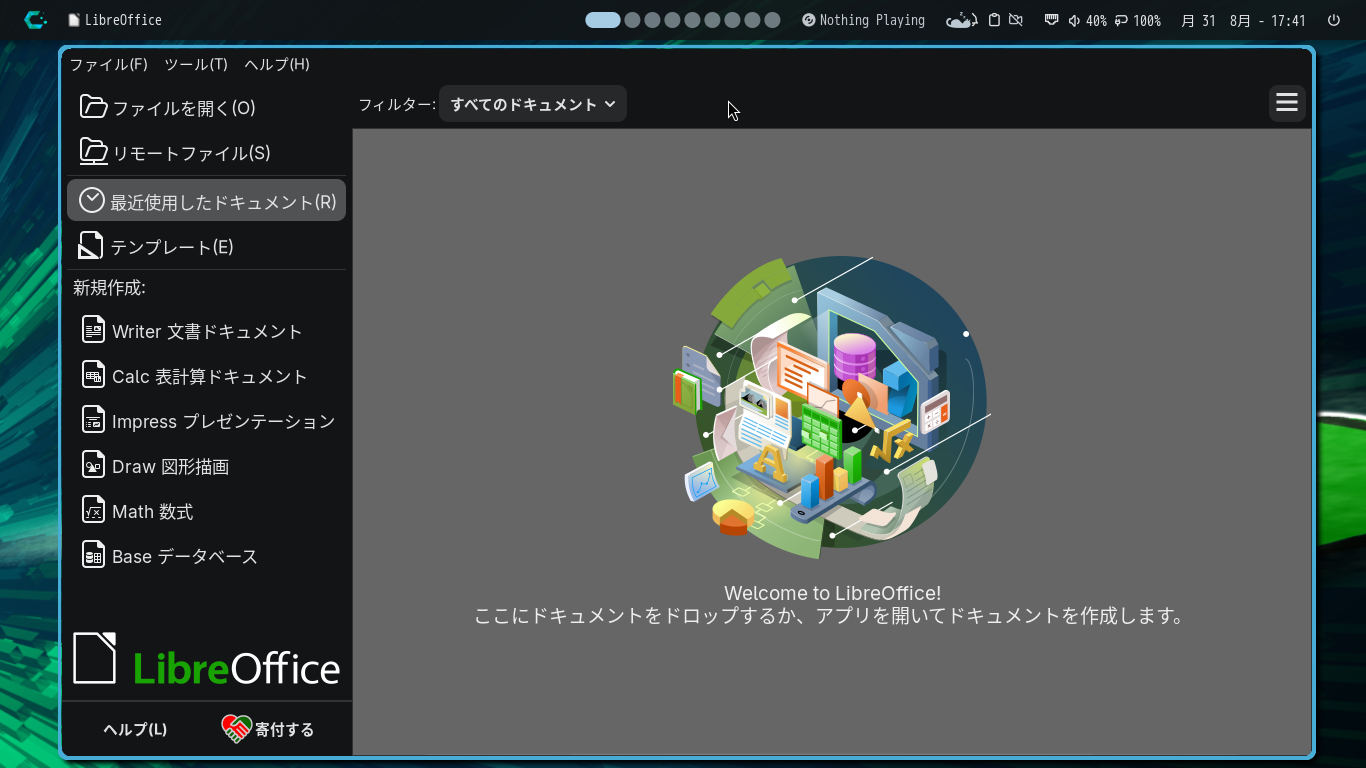1366x768 pixels.
Task: Click the CachyOS launcher logo in top bar
Action: [35, 20]
